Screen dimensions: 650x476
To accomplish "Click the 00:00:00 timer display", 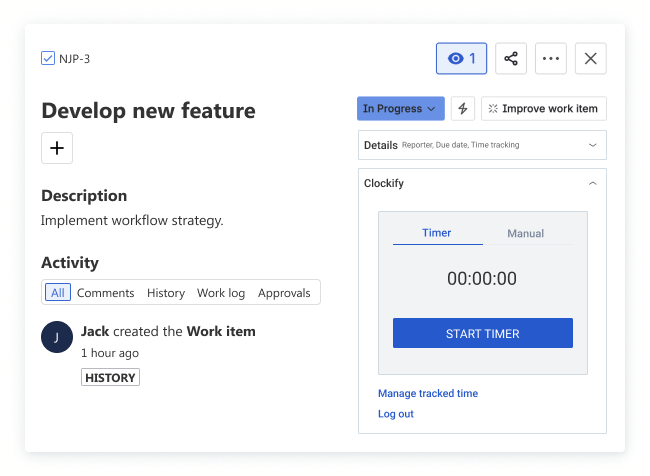I will [x=482, y=279].
